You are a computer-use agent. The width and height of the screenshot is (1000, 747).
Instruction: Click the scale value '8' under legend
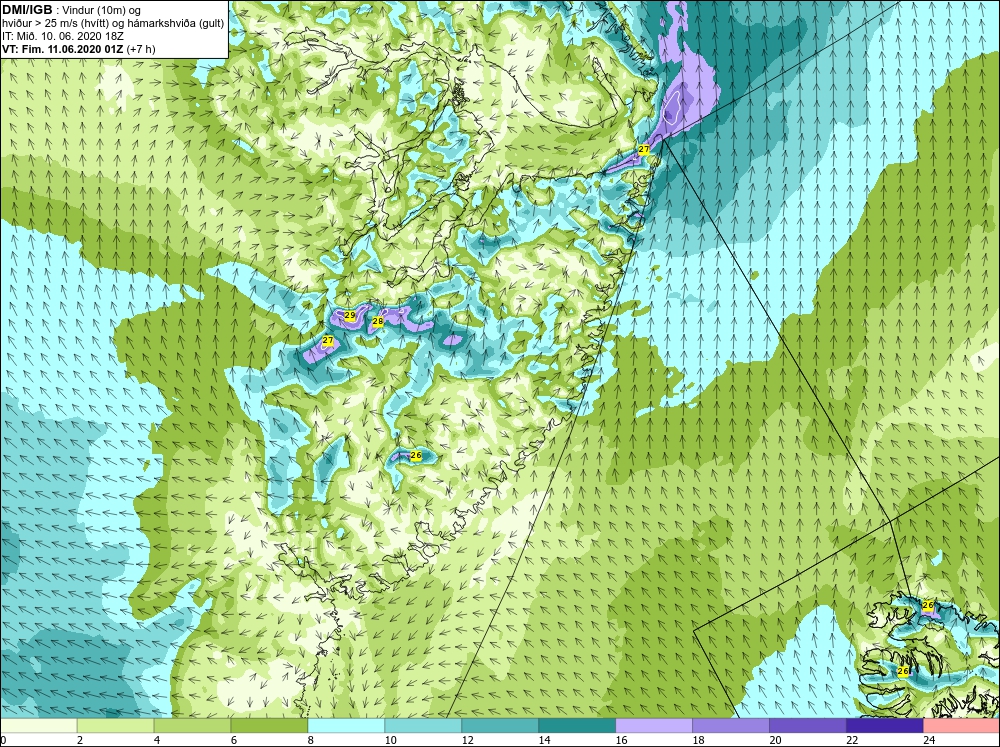click(x=311, y=740)
